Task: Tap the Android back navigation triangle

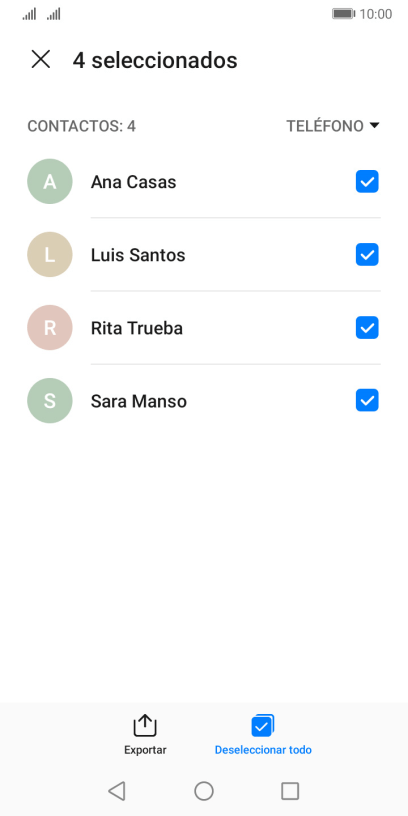Action: (117, 791)
